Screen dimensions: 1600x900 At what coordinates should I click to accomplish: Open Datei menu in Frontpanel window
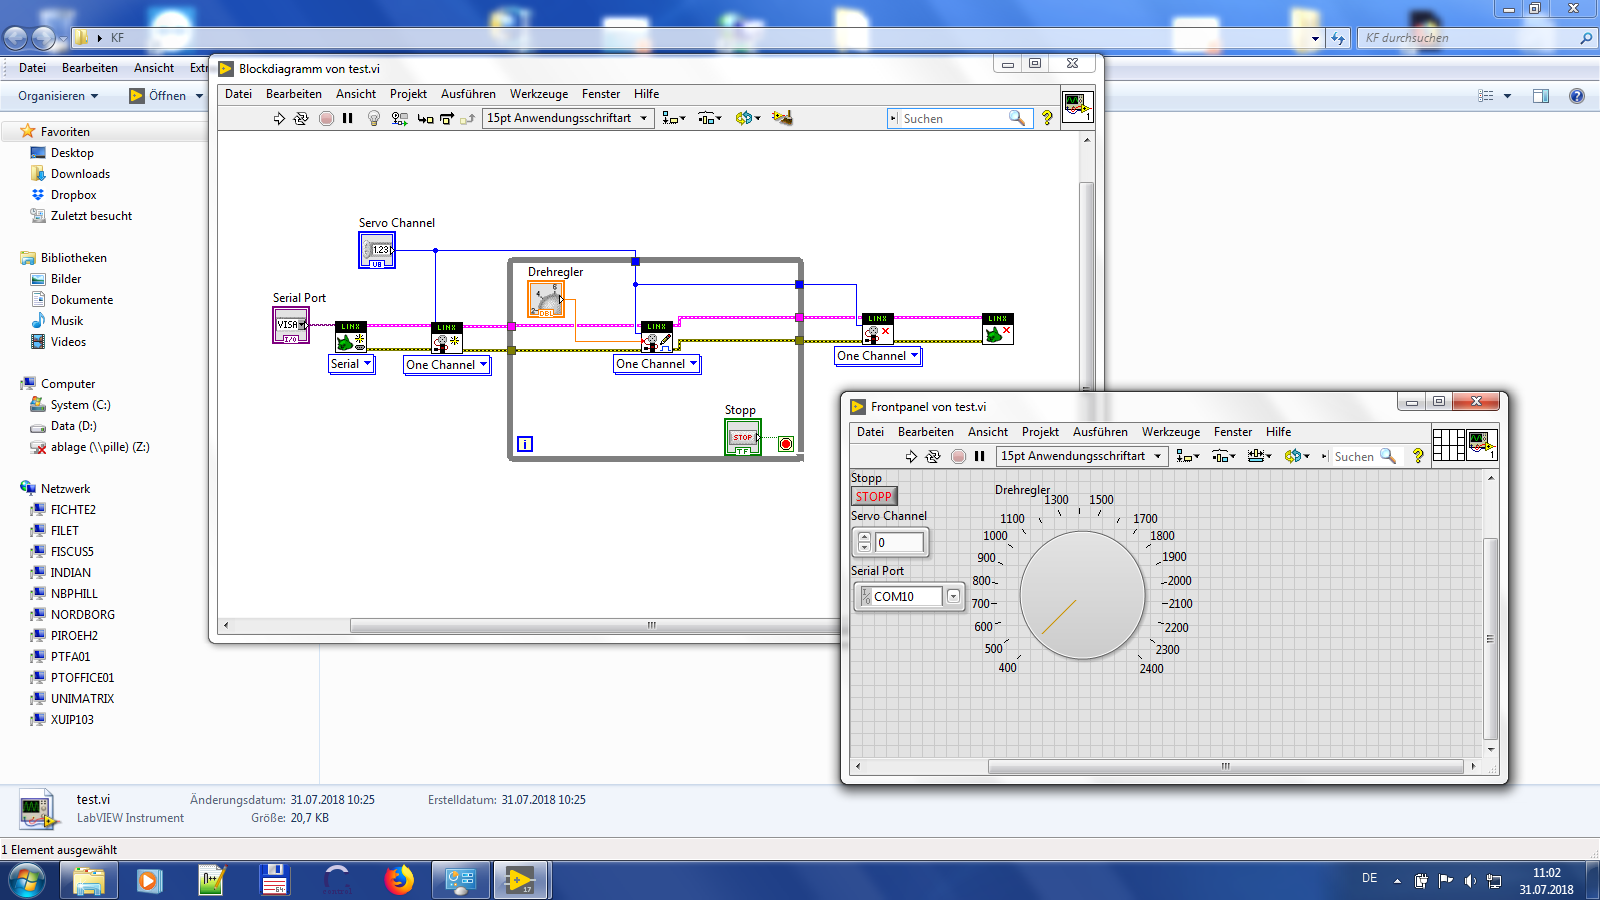pos(870,432)
